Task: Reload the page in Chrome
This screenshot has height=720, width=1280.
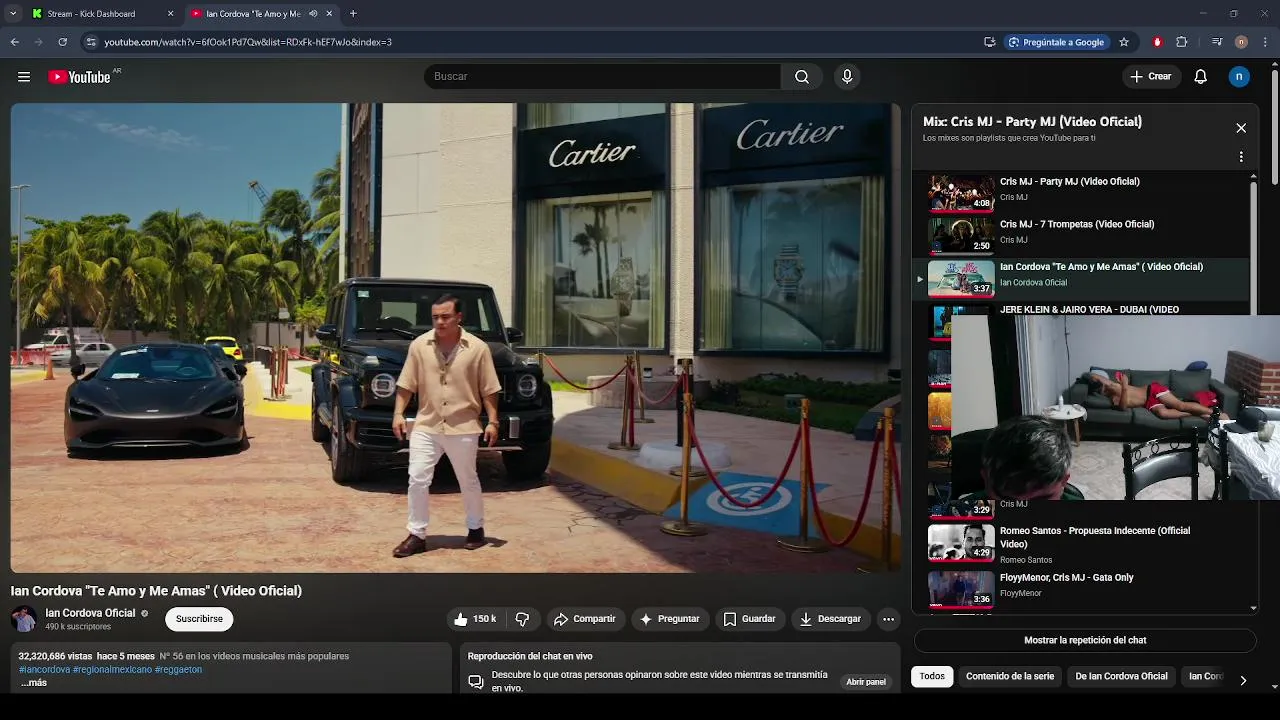Action: [62, 42]
